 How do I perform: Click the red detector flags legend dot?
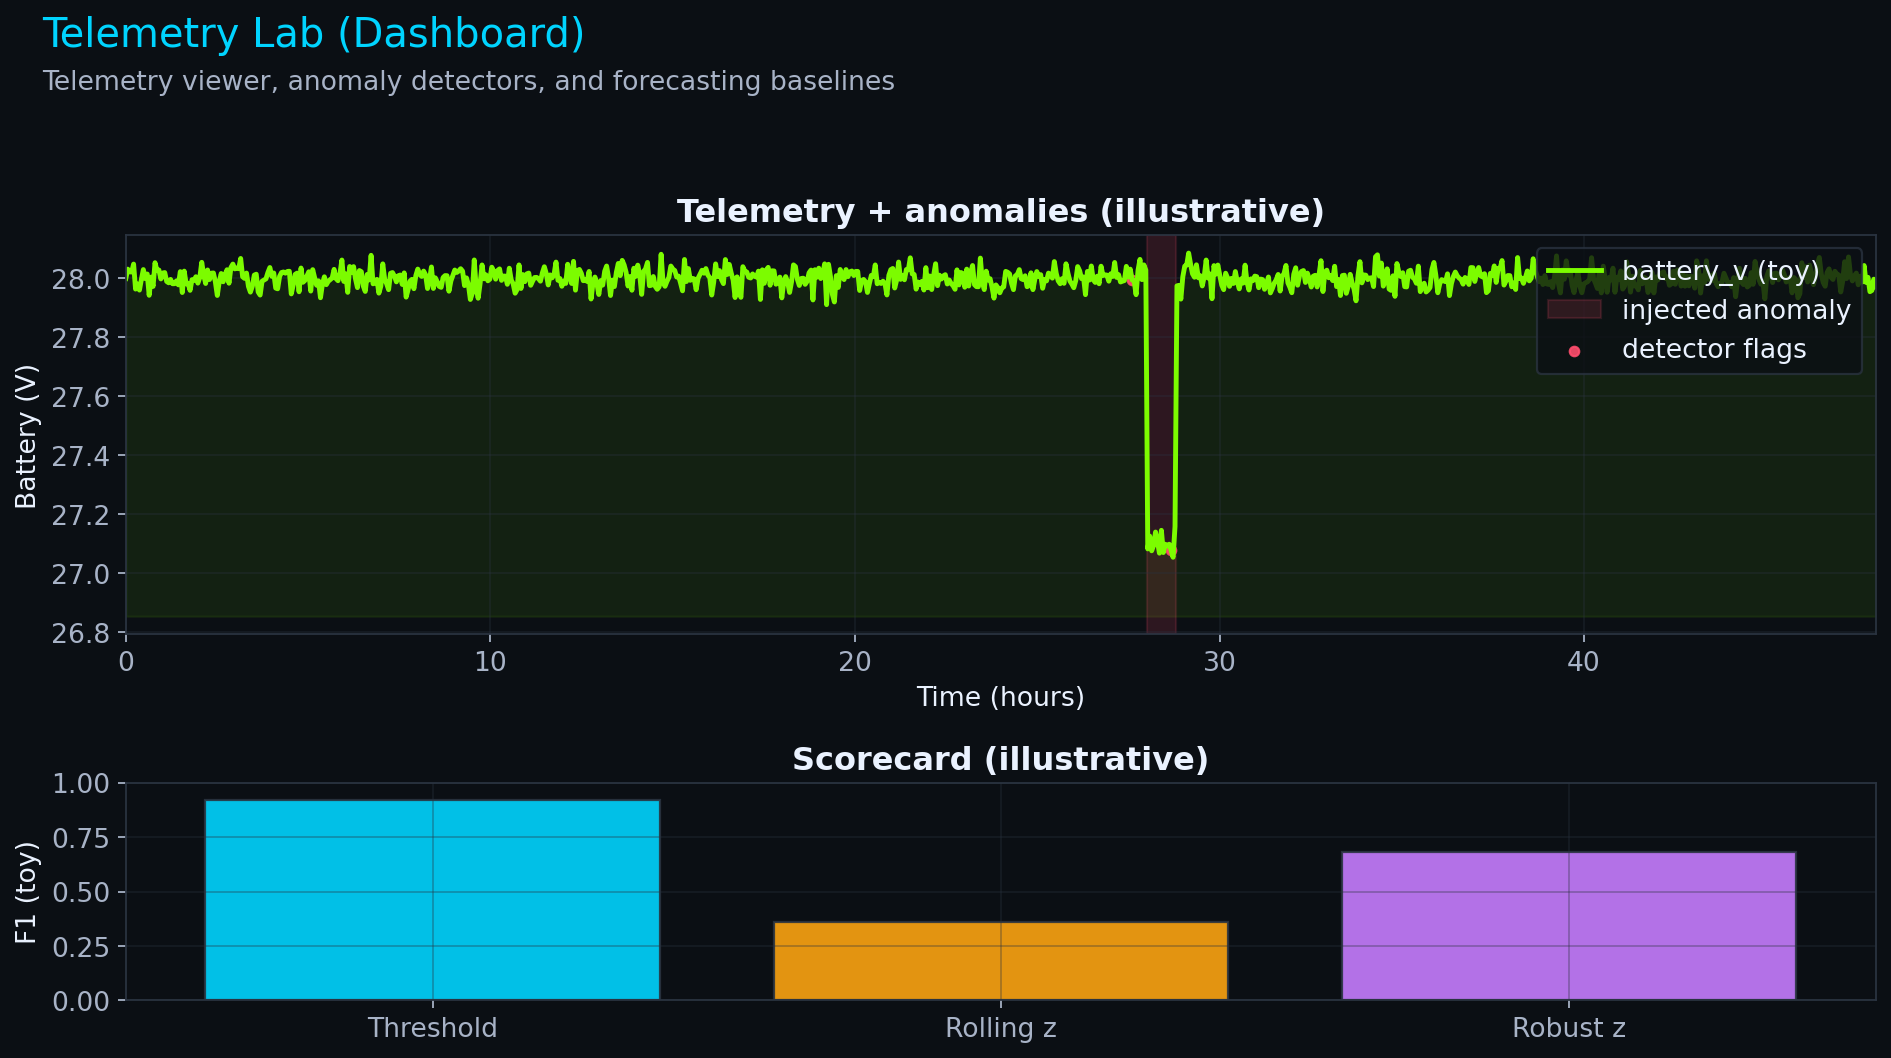(x=1574, y=351)
